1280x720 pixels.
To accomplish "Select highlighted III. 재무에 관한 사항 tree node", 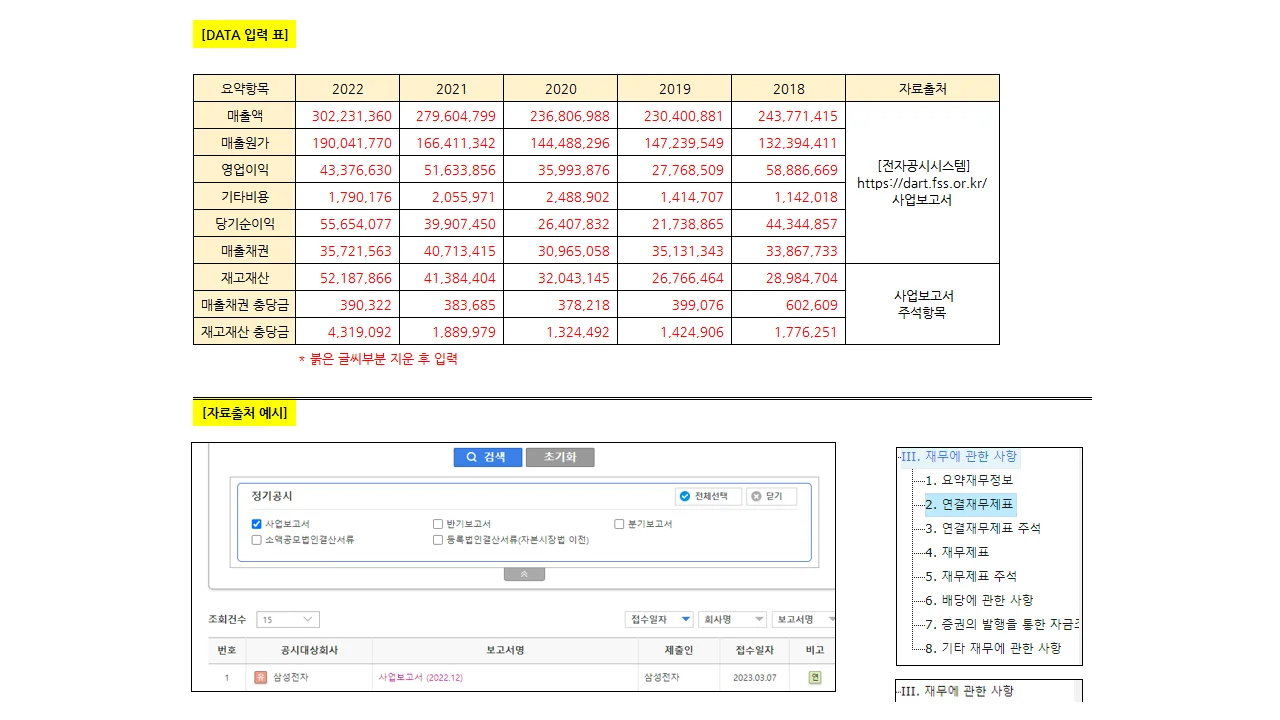I will pyautogui.click(x=959, y=457).
